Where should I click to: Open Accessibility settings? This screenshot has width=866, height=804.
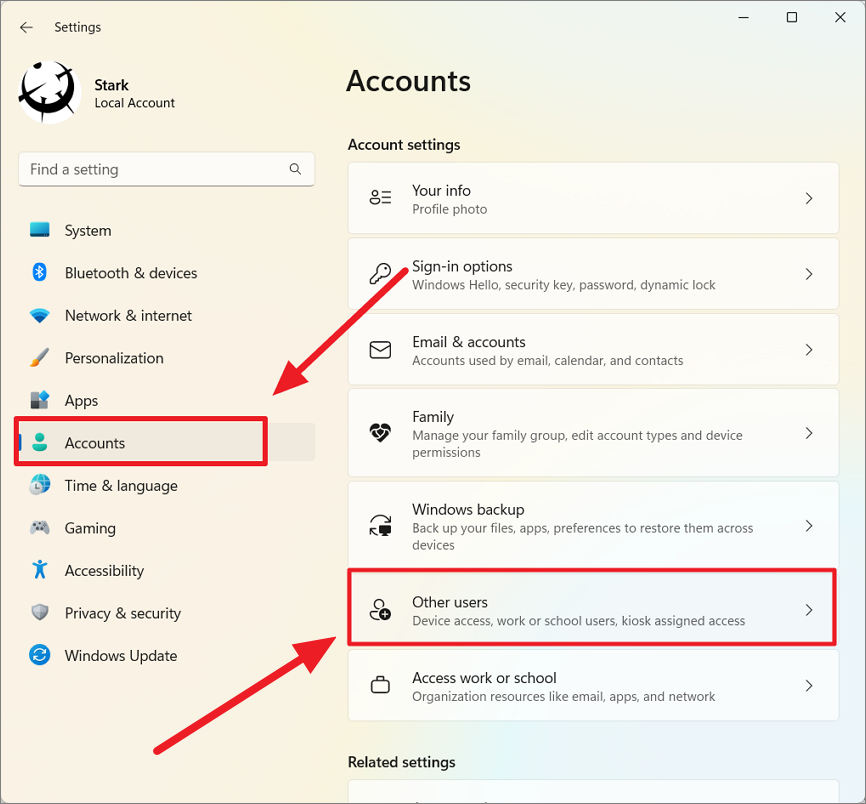pyautogui.click(x=166, y=570)
